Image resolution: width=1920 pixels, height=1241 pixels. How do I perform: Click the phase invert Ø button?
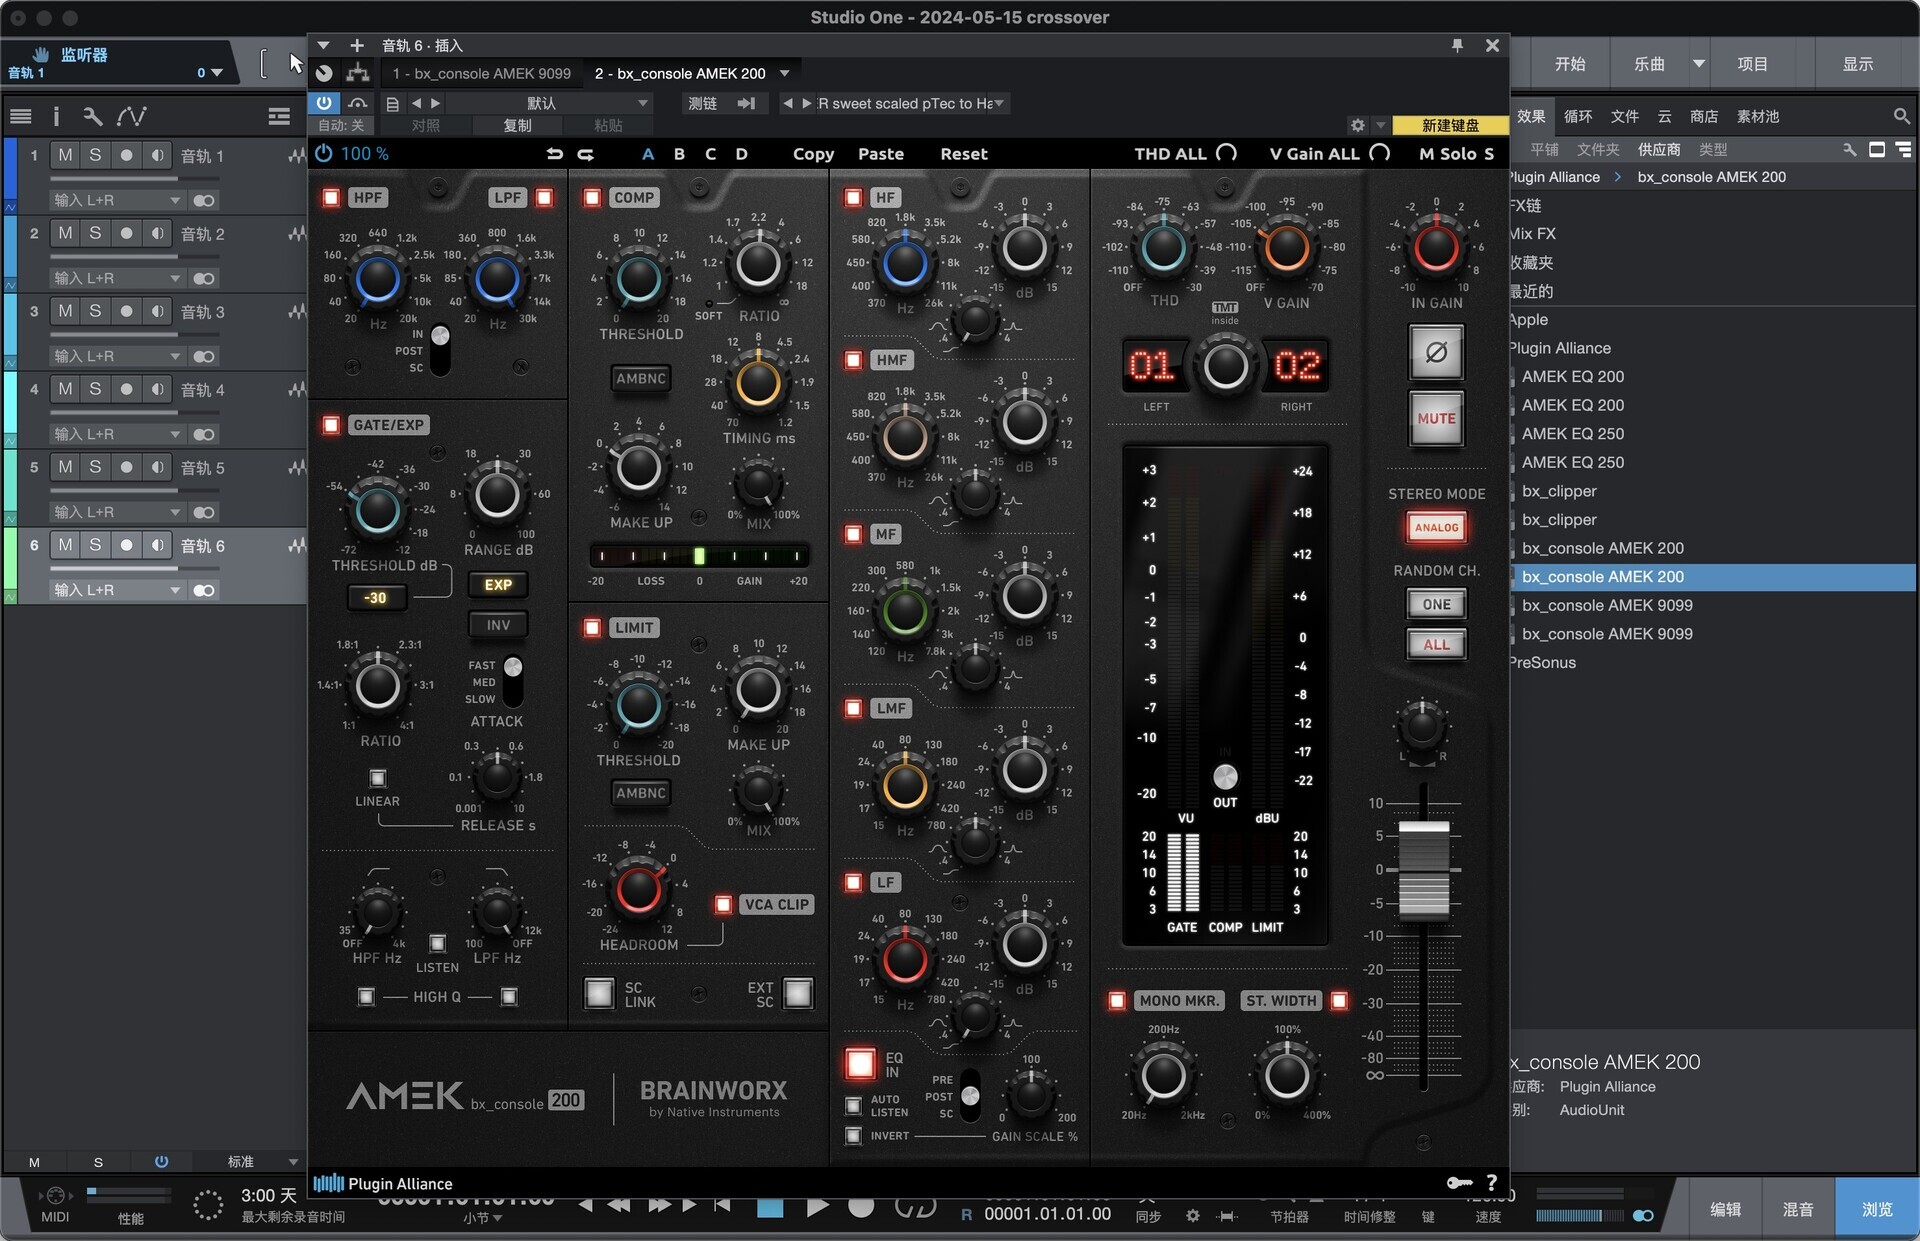click(1436, 352)
